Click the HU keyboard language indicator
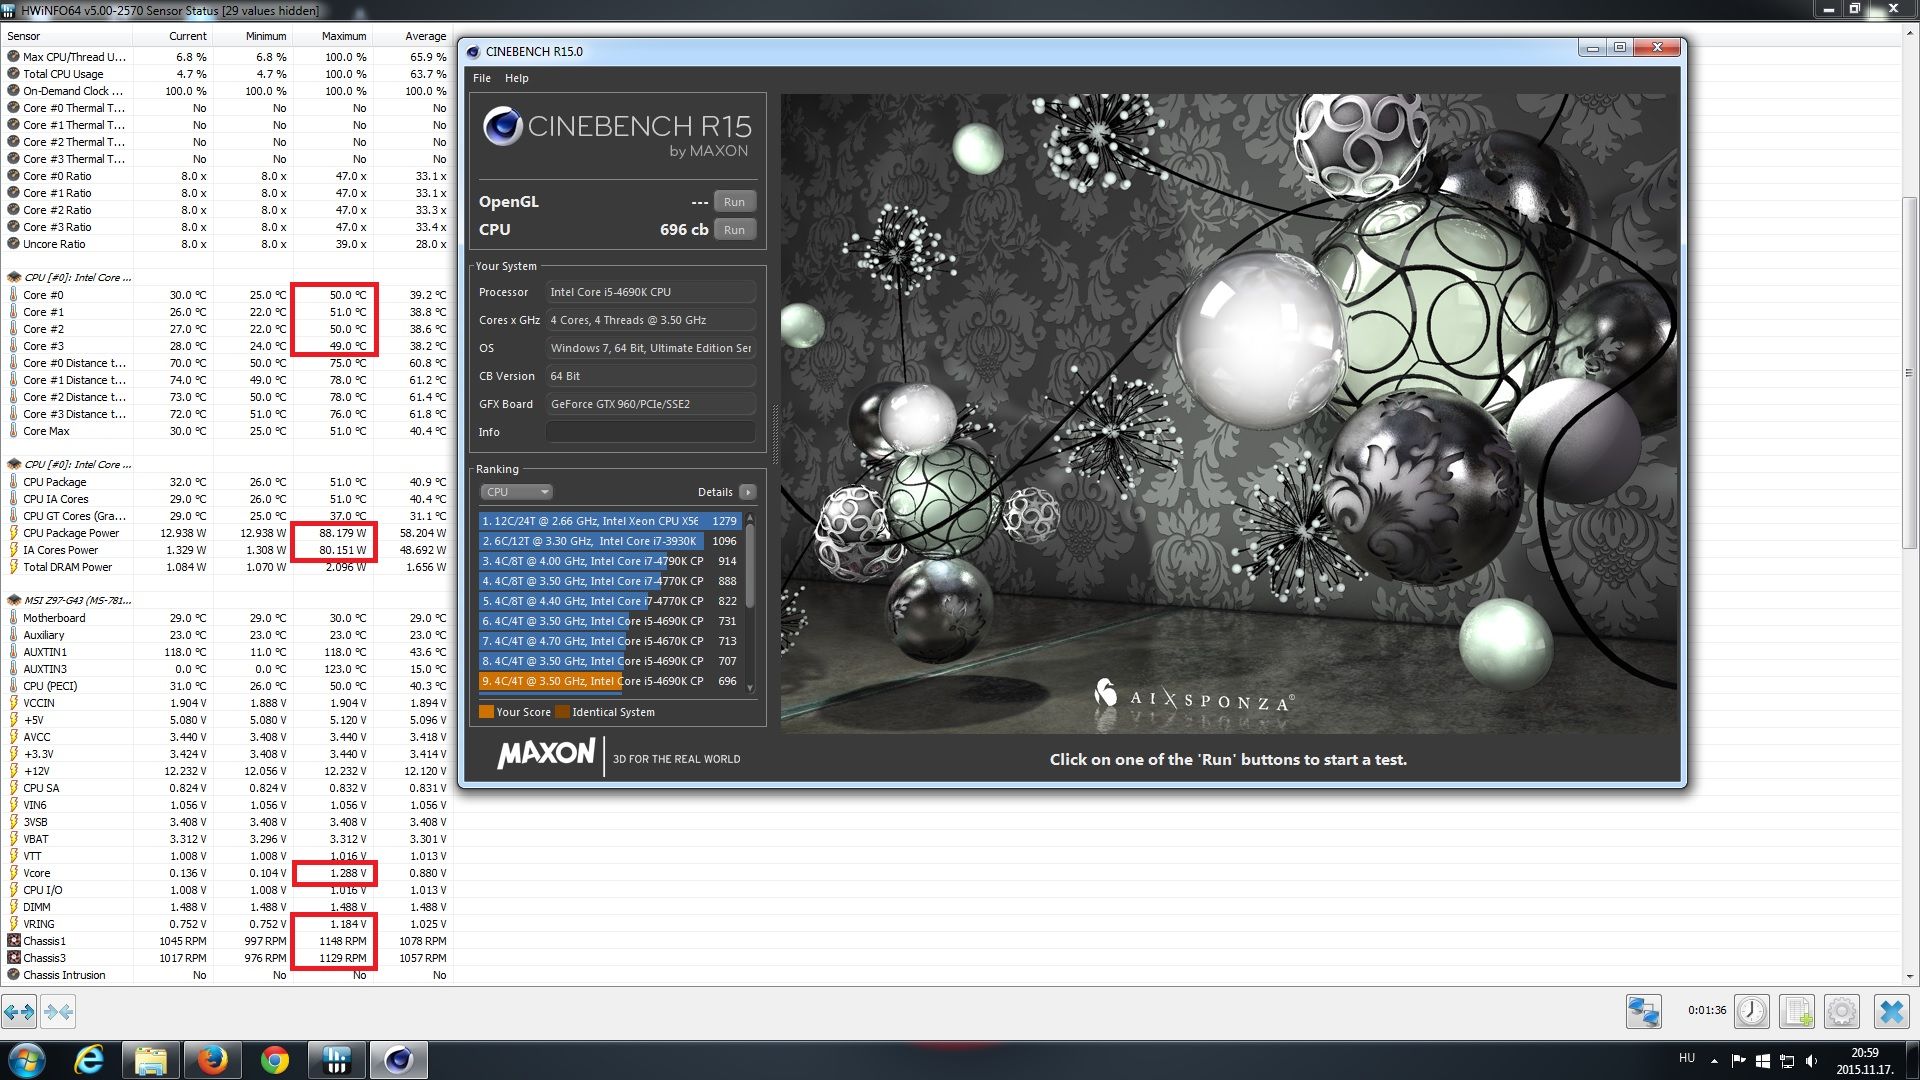Screen dimensions: 1920x1080 coord(1687,1058)
